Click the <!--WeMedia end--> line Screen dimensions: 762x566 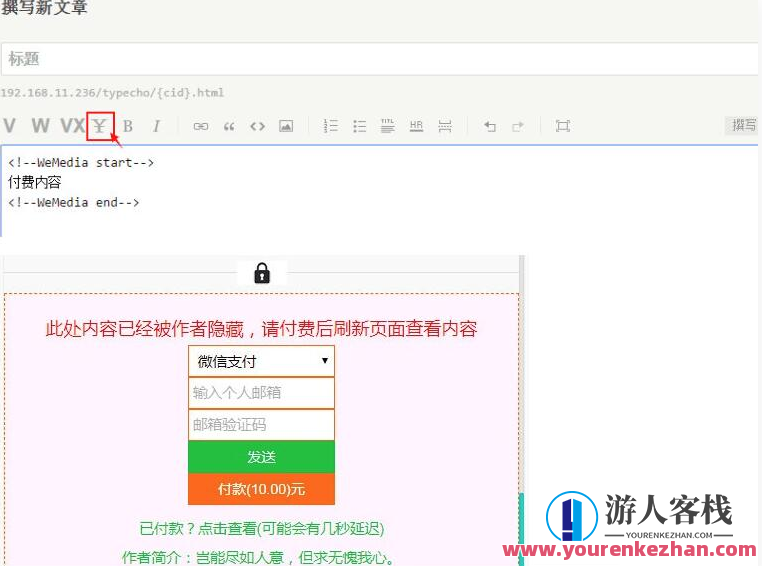pos(73,202)
